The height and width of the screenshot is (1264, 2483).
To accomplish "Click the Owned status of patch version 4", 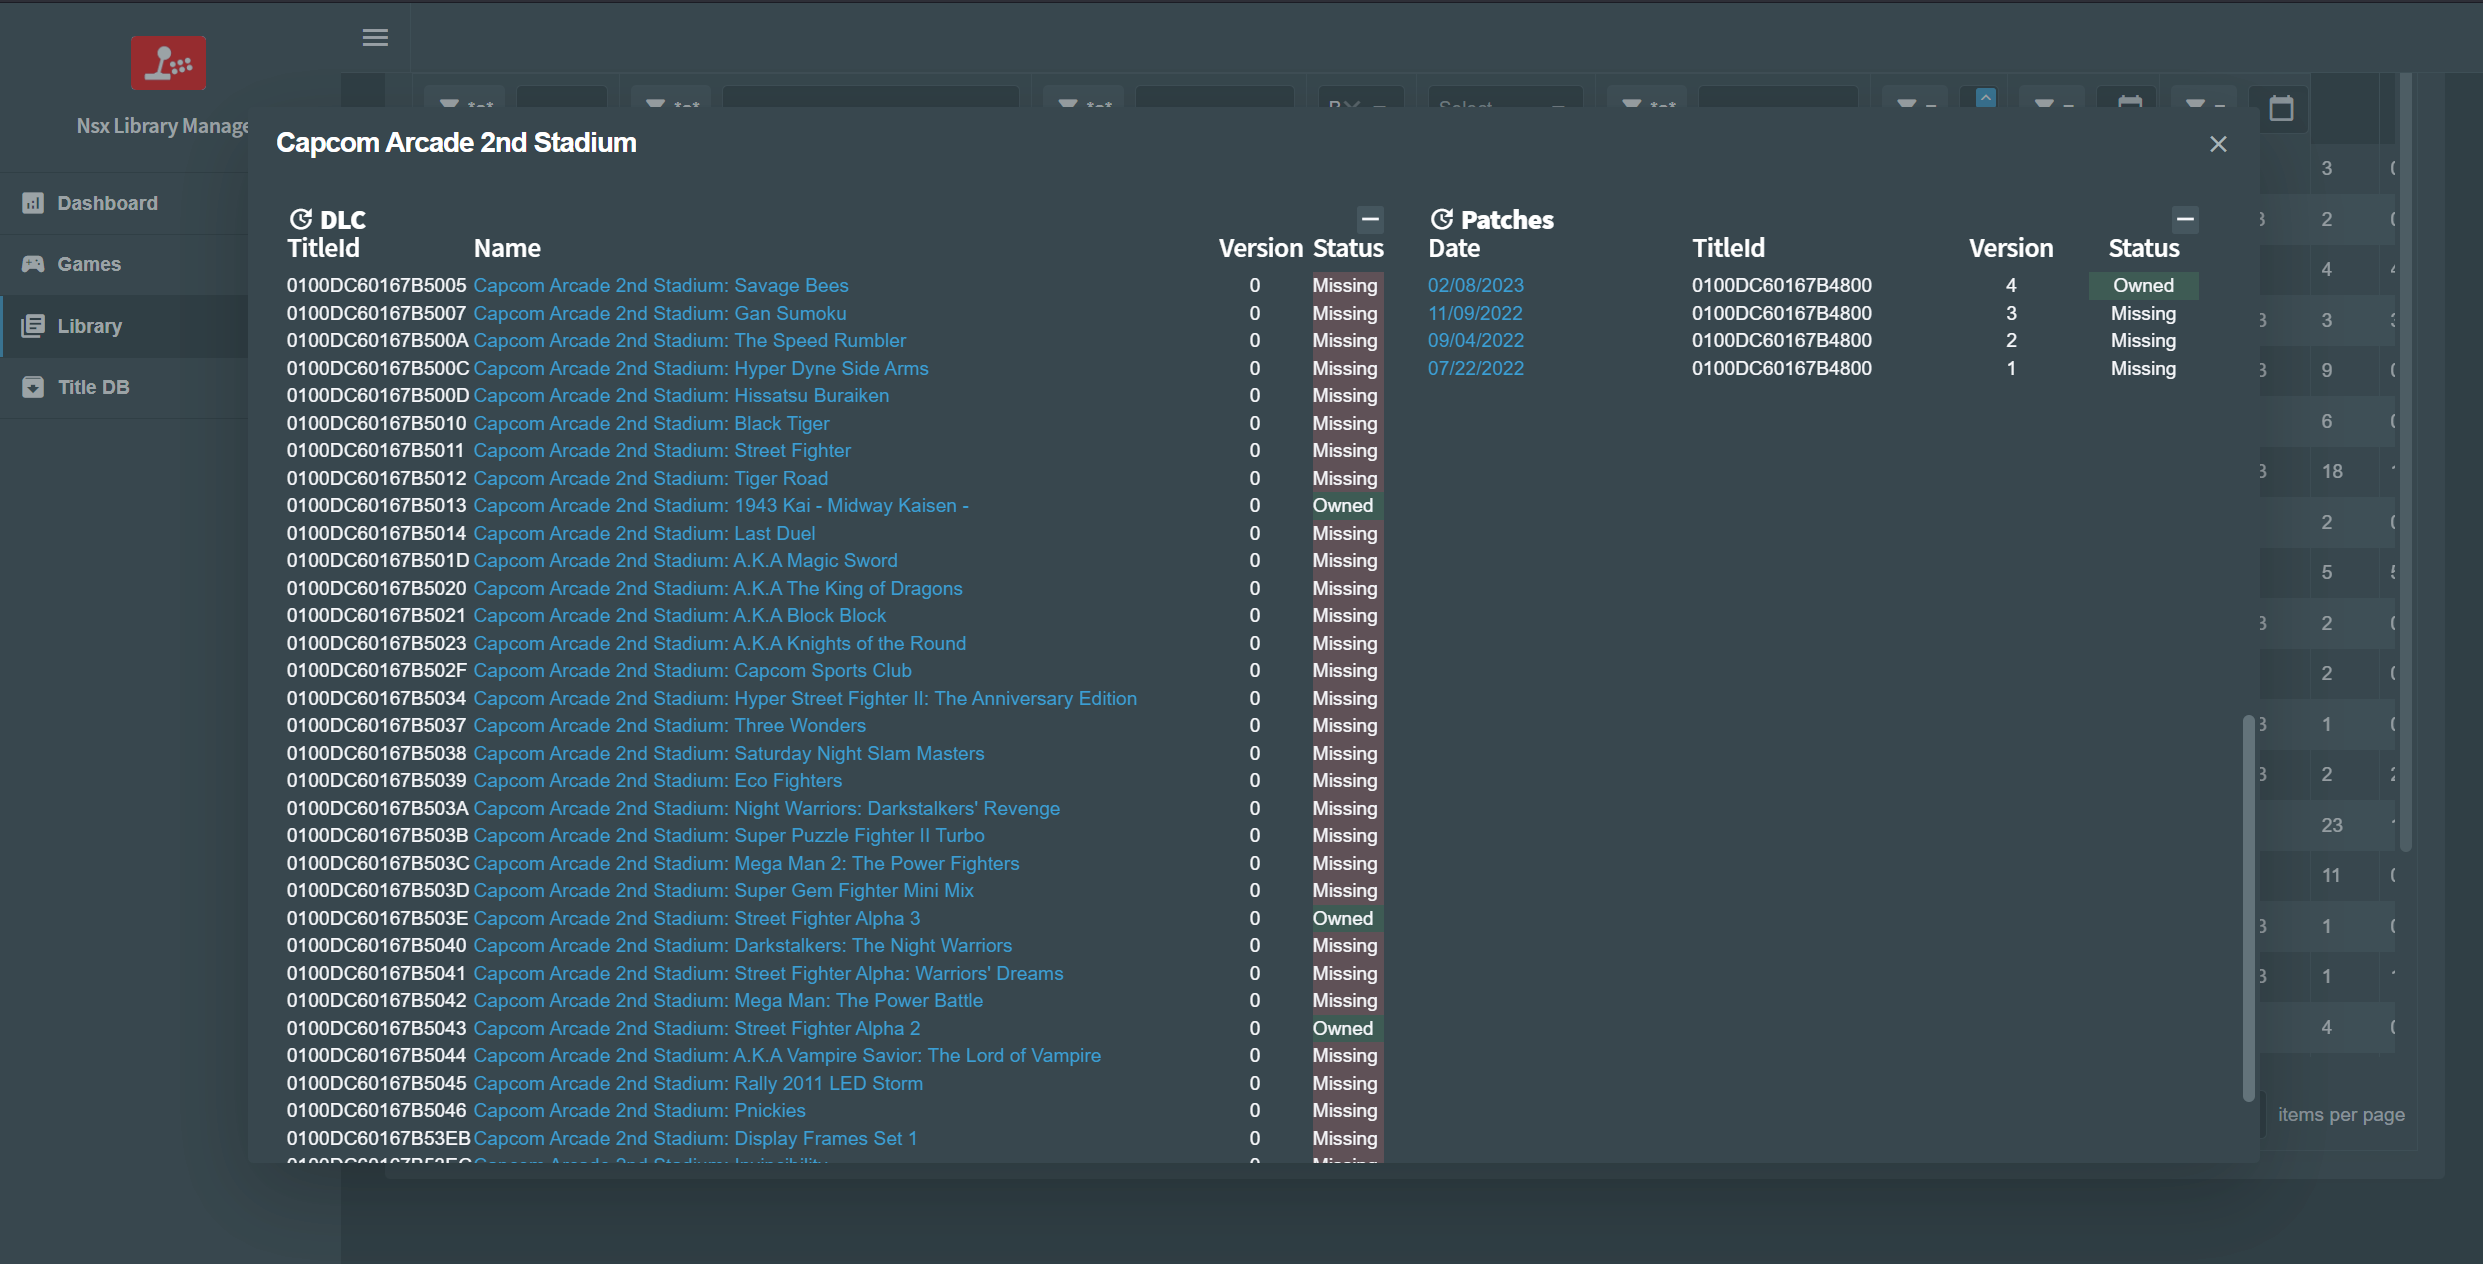I will click(2143, 285).
